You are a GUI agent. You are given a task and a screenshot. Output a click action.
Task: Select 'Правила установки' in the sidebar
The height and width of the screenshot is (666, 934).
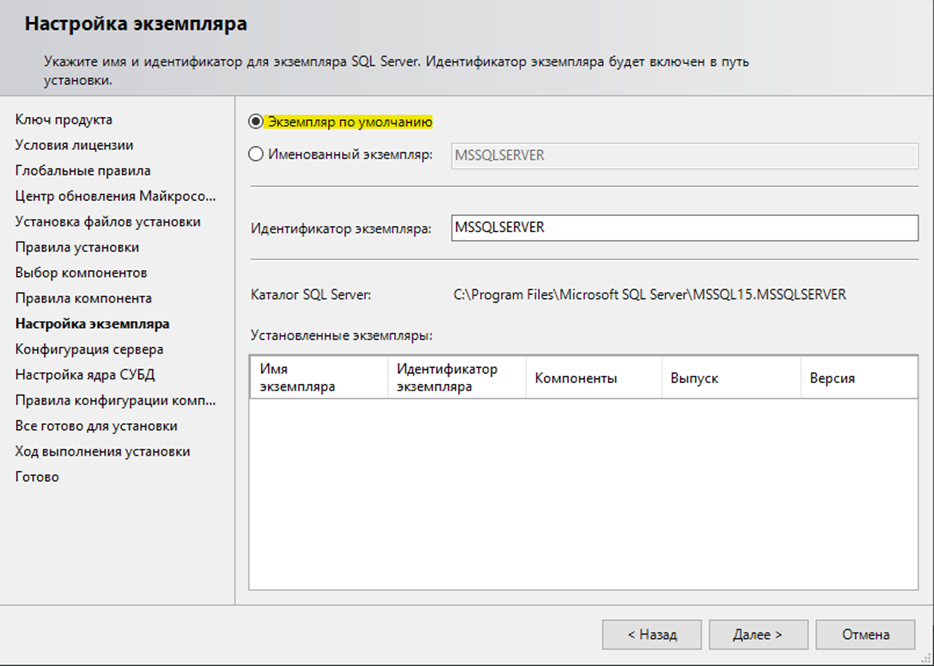tap(77, 247)
